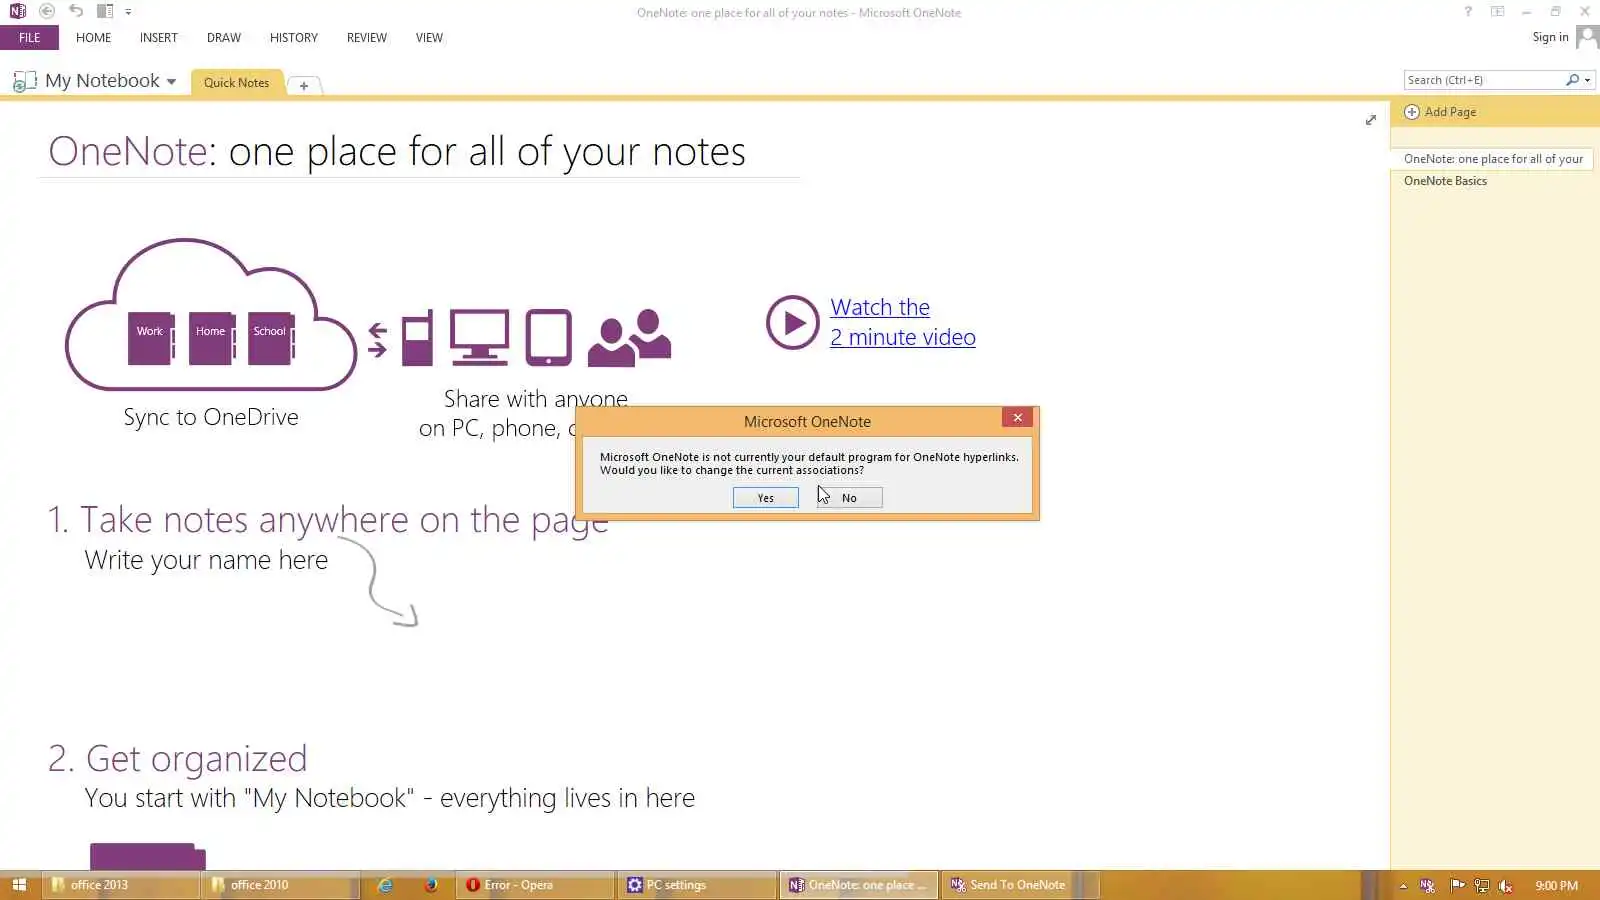Click Sign in link
The height and width of the screenshot is (900, 1600).
1550,37
